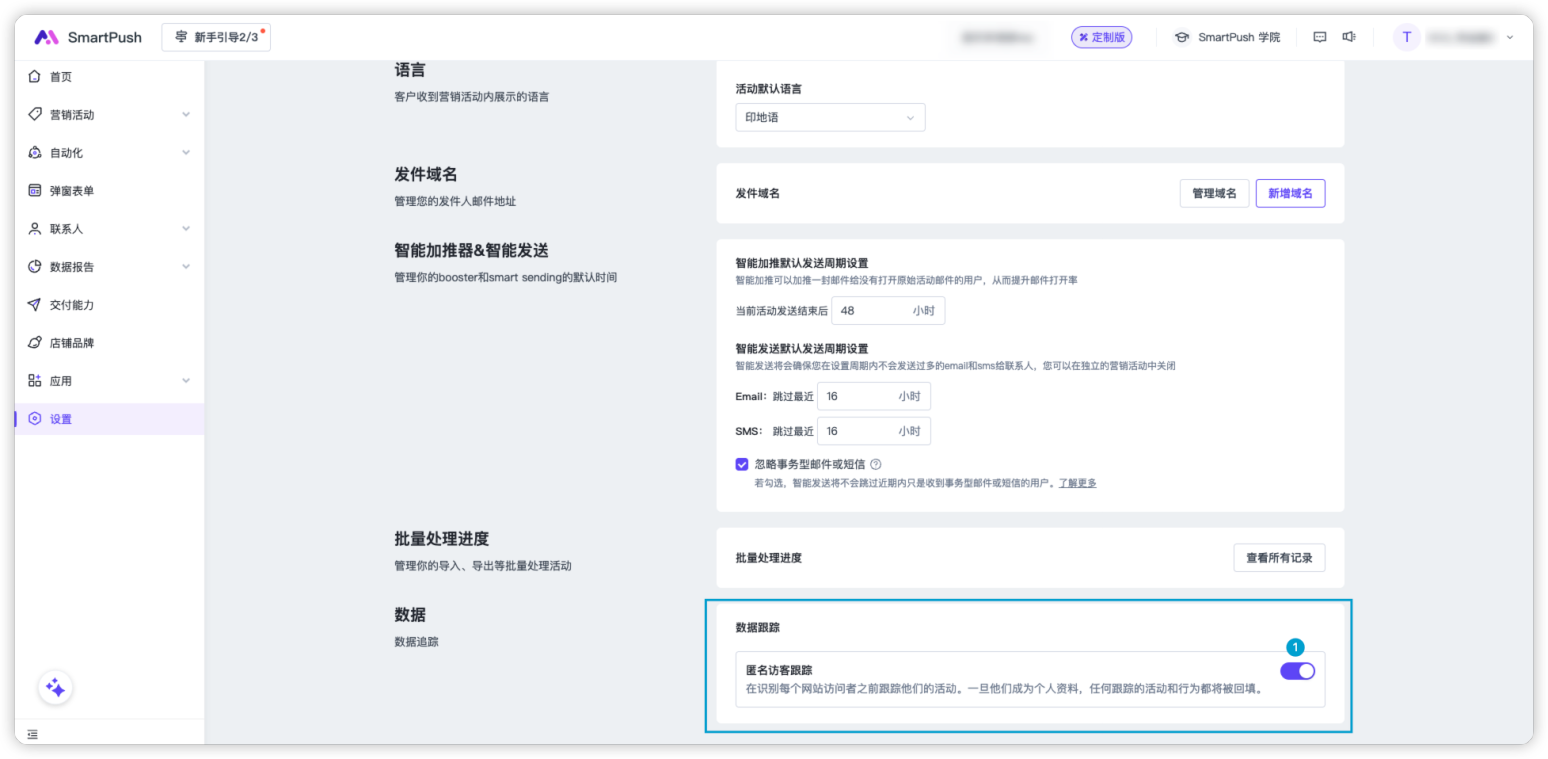Open the 了解更多 link
The height and width of the screenshot is (759, 1548).
point(1077,483)
